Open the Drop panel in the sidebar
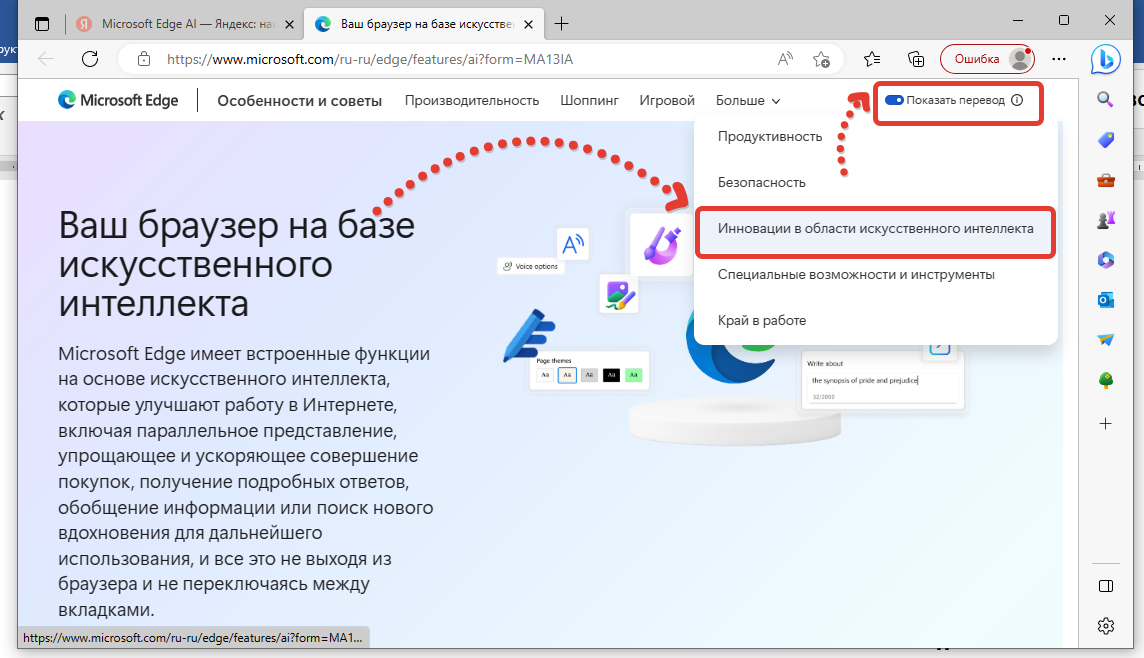The image size is (1144, 658). tap(1105, 339)
